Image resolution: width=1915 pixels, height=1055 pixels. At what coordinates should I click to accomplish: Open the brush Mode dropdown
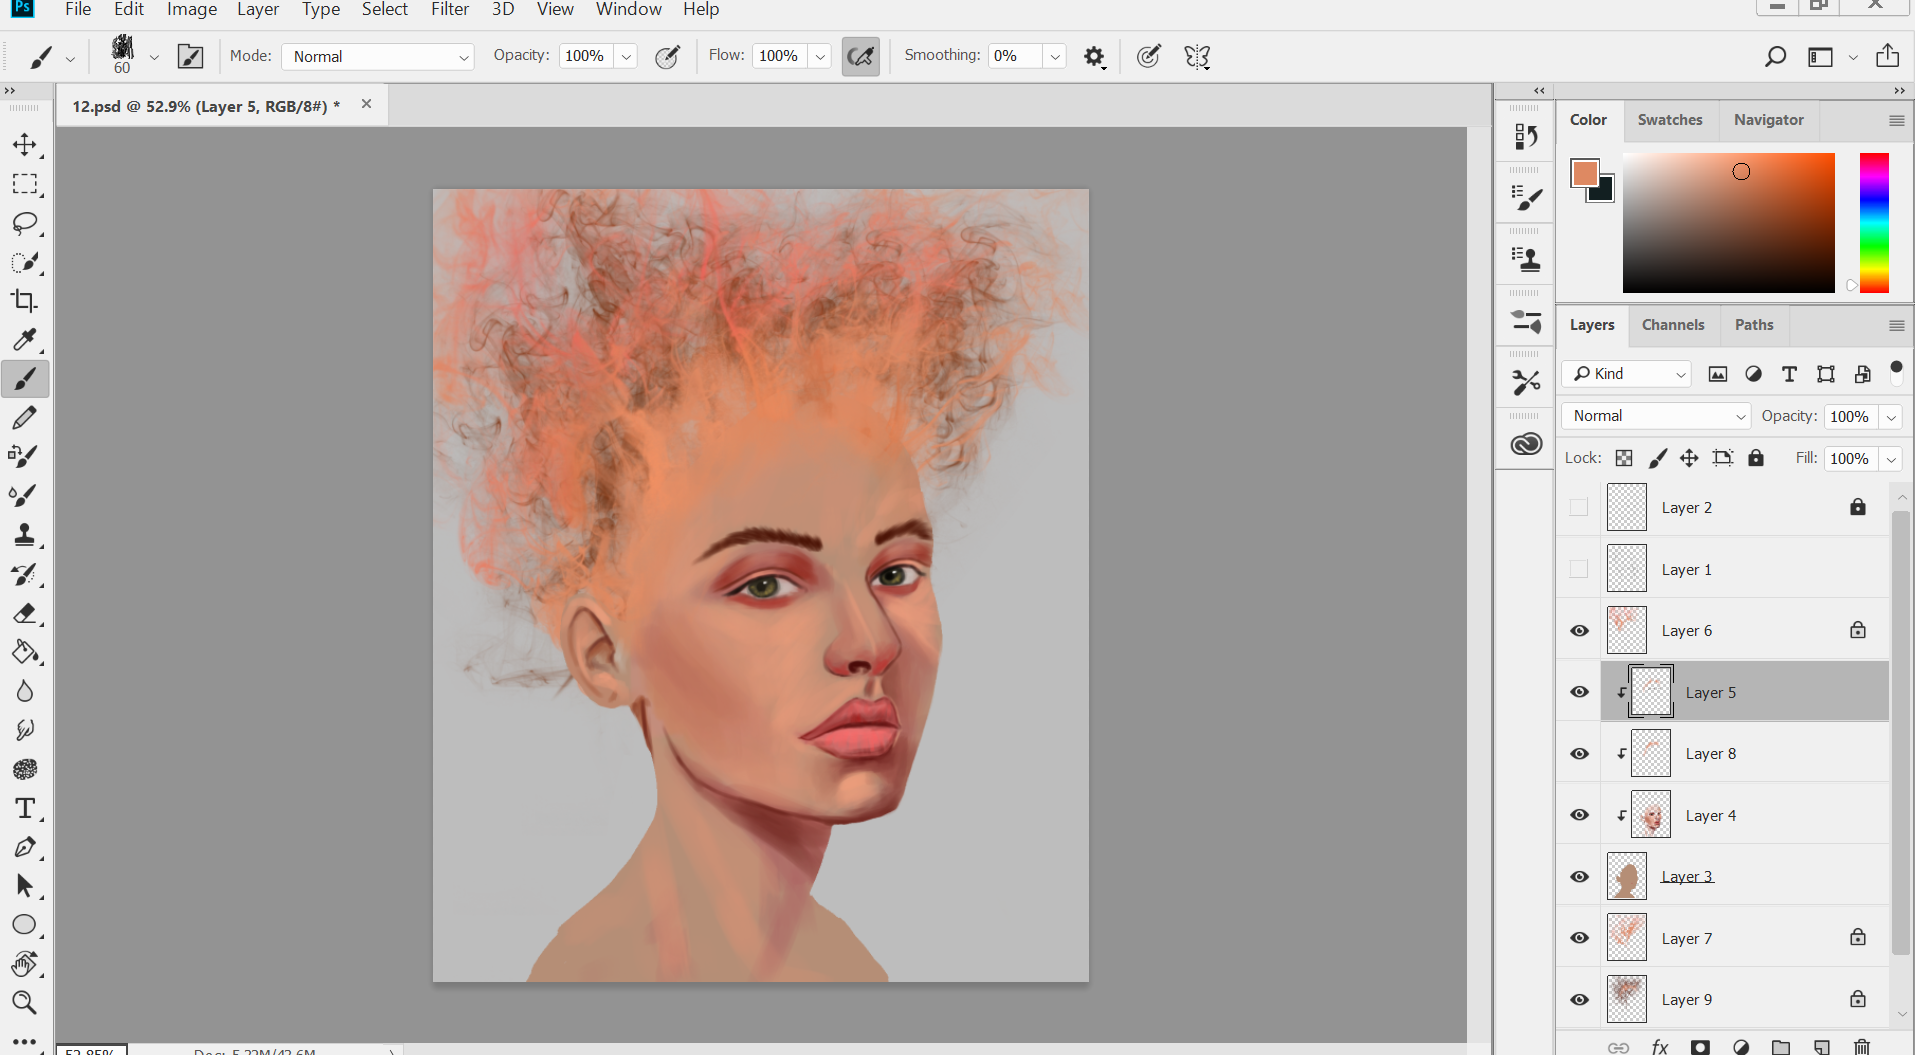378,57
